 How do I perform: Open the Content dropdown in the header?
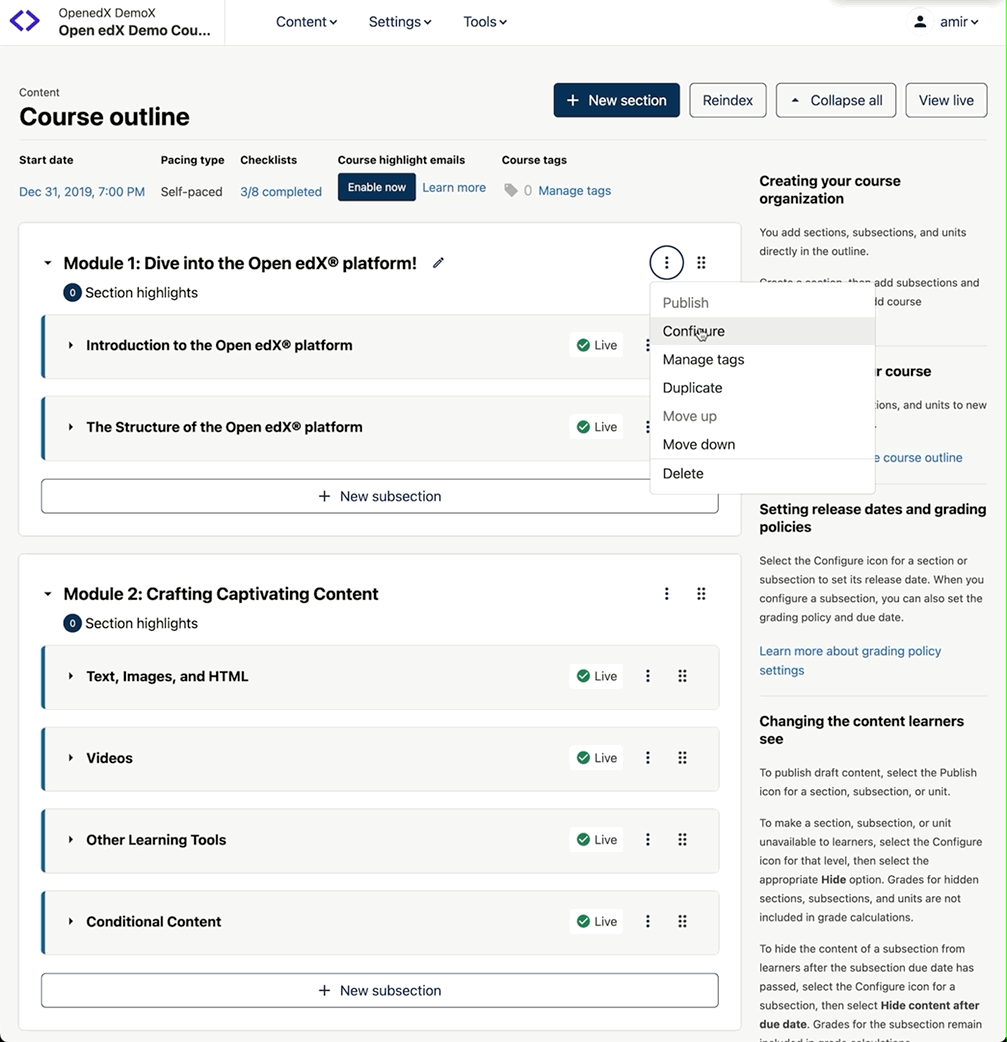(x=306, y=22)
